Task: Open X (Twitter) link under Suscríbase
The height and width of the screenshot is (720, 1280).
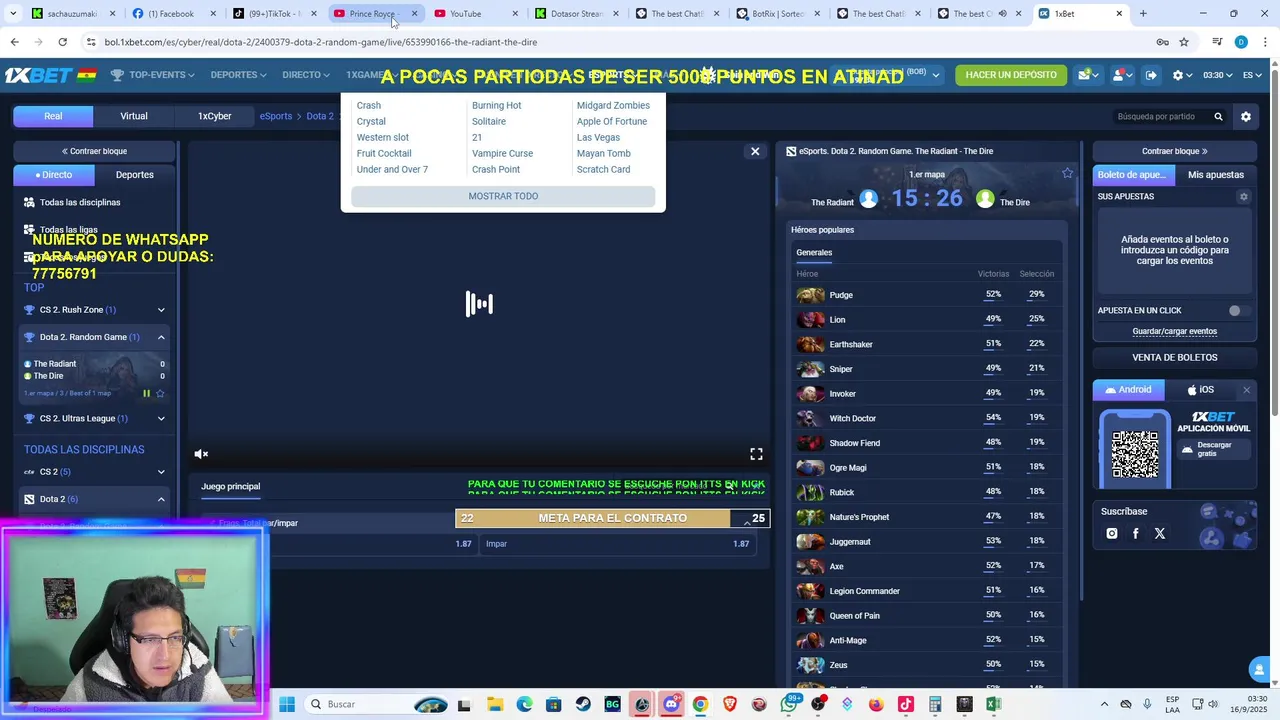Action: [1160, 534]
